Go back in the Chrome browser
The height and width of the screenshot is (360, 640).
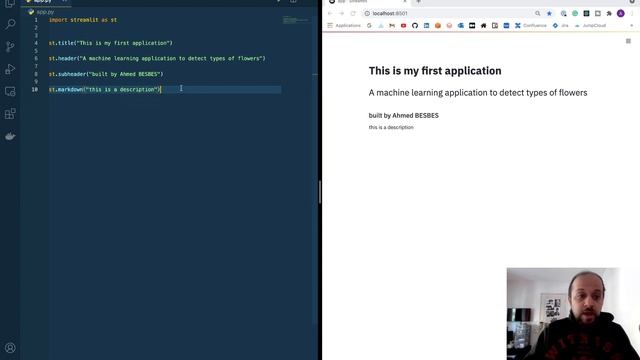[x=330, y=13]
